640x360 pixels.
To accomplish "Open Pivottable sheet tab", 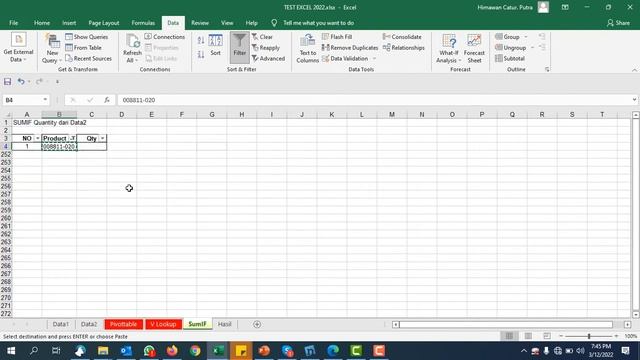I will pos(124,324).
